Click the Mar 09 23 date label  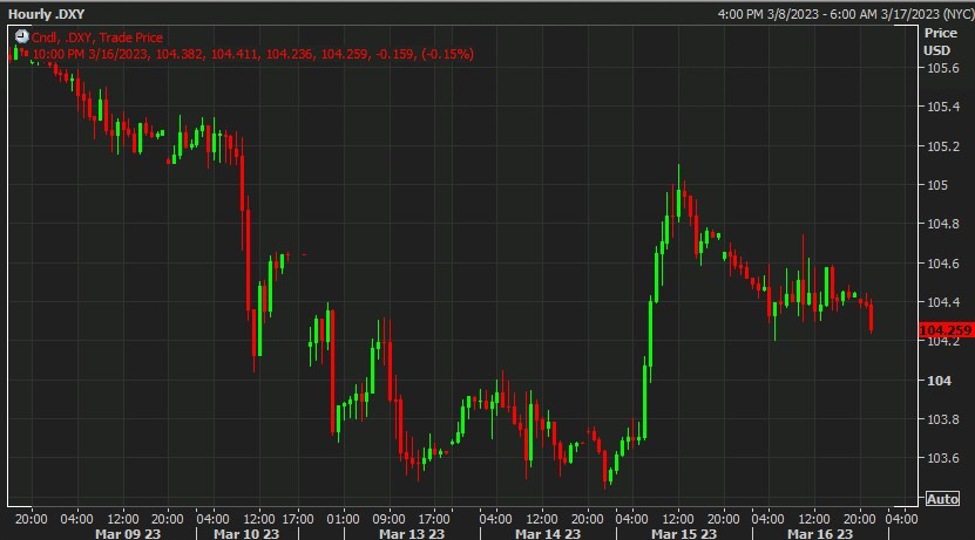[128, 534]
